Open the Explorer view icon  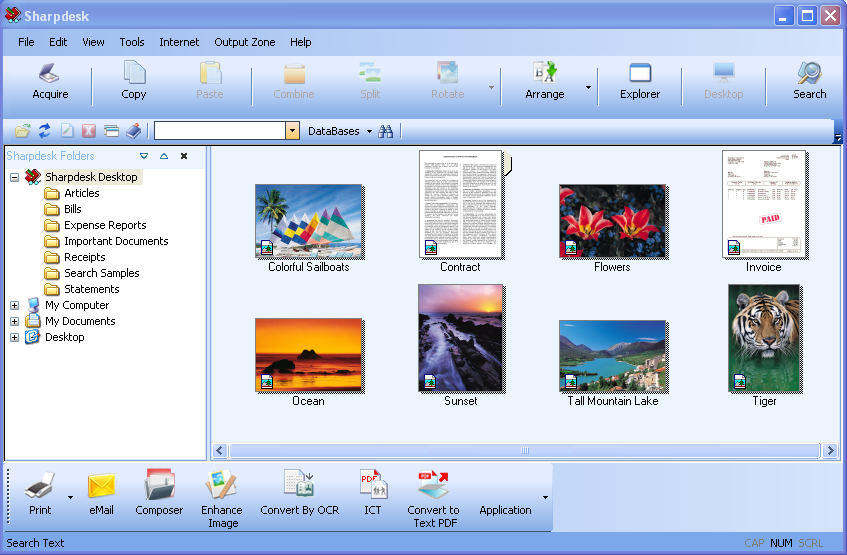point(640,73)
